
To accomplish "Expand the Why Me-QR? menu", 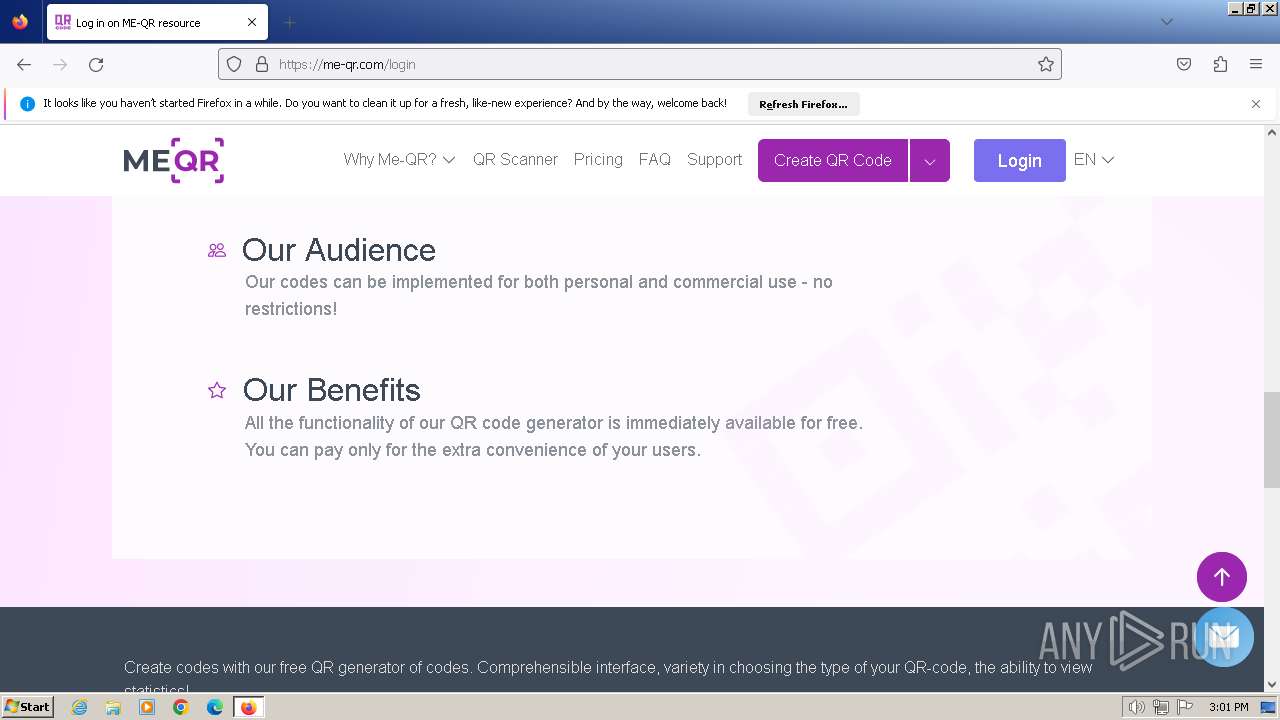I will (x=399, y=160).
